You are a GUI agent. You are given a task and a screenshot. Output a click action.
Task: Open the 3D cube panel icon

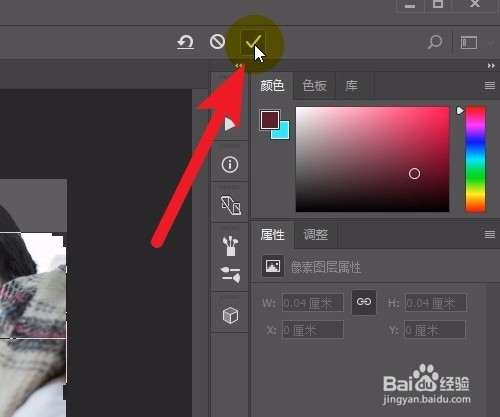[230, 315]
